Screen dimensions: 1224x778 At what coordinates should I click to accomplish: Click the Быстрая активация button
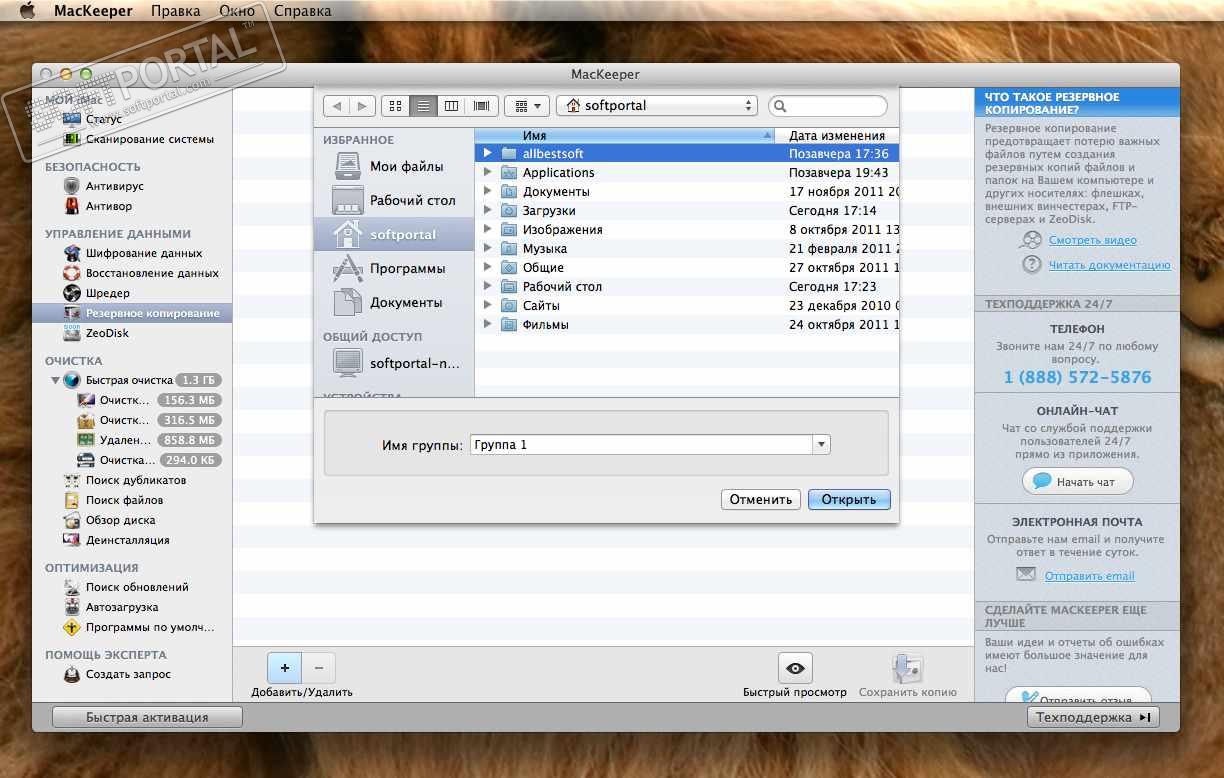(x=147, y=717)
